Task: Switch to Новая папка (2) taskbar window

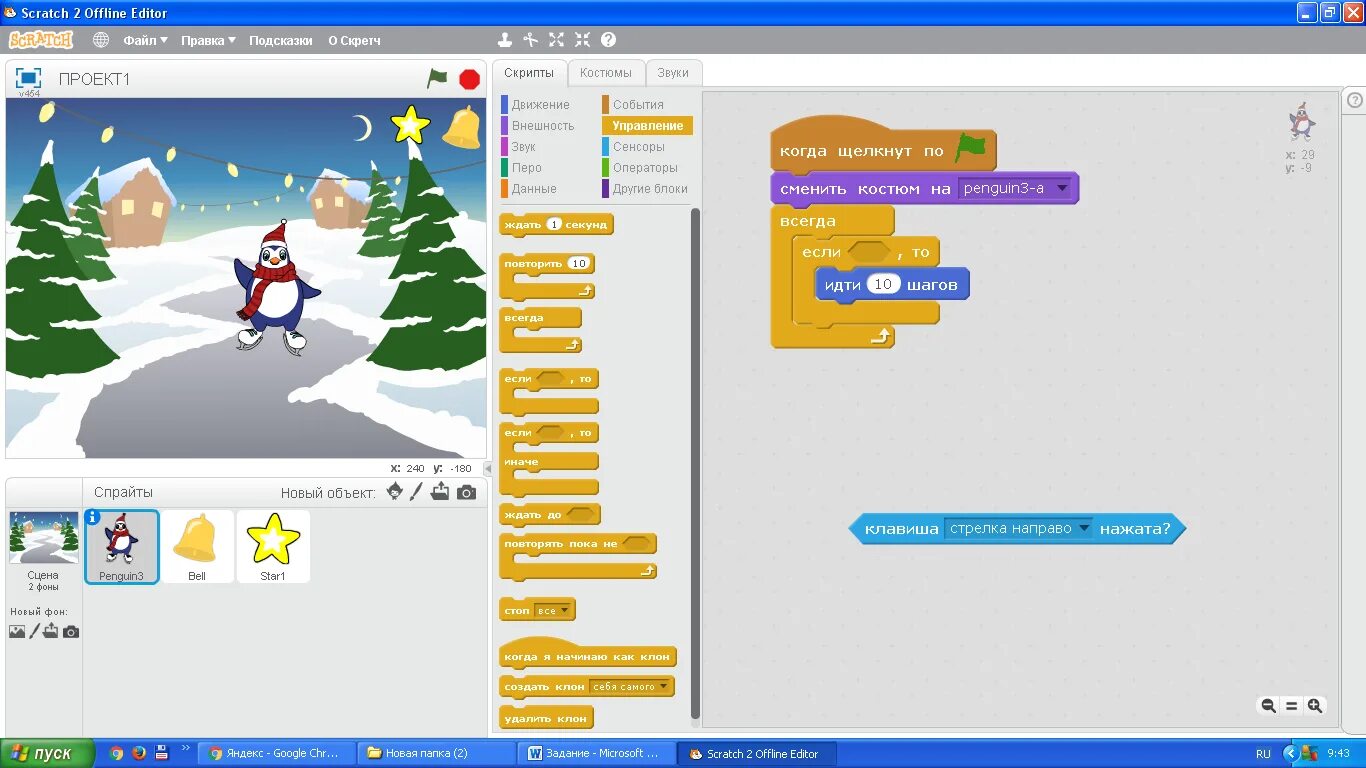Action: click(436, 753)
